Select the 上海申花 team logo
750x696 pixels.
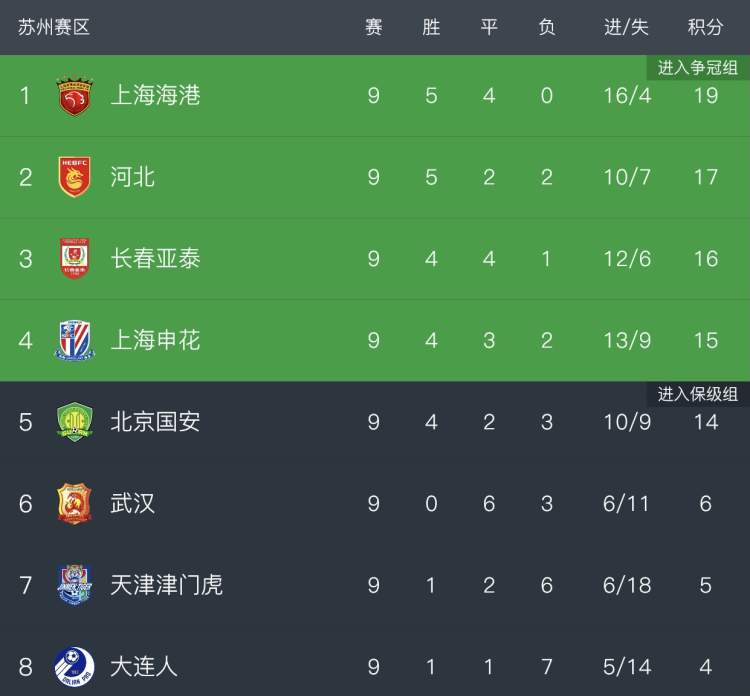[74, 340]
